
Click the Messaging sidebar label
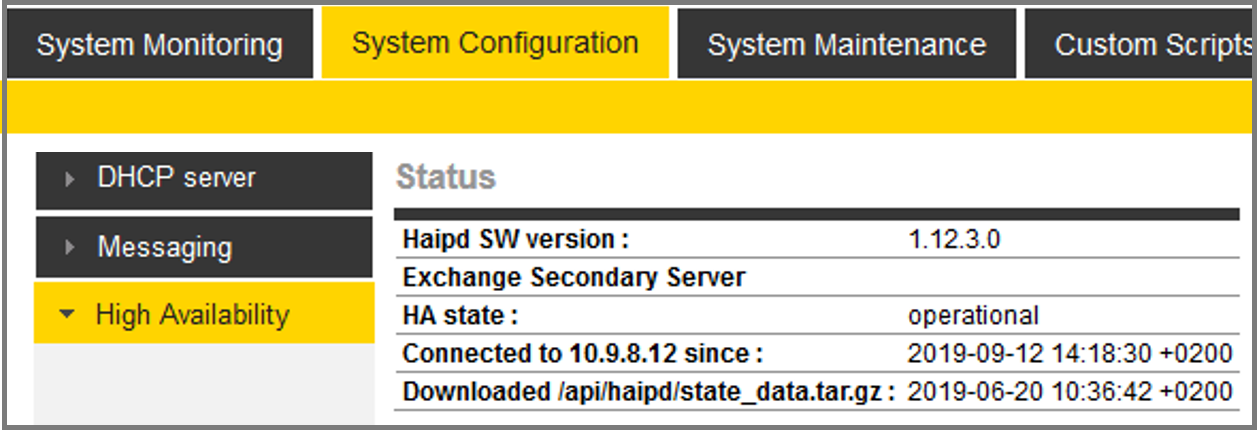point(164,247)
